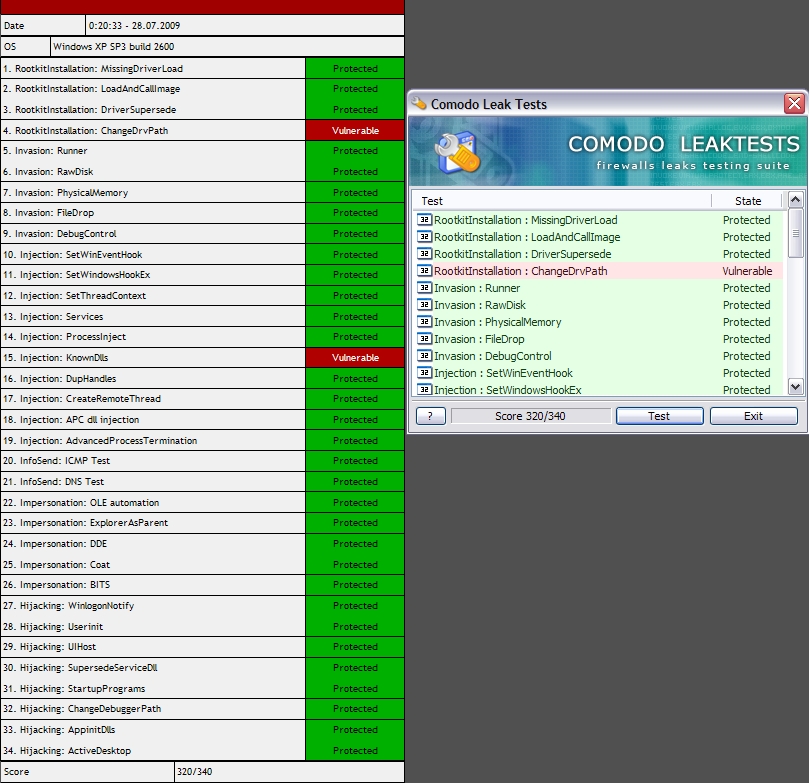Image resolution: width=809 pixels, height=783 pixels.
Task: Click the Comodo Leaktests banner logo icon
Action: (x=456, y=153)
